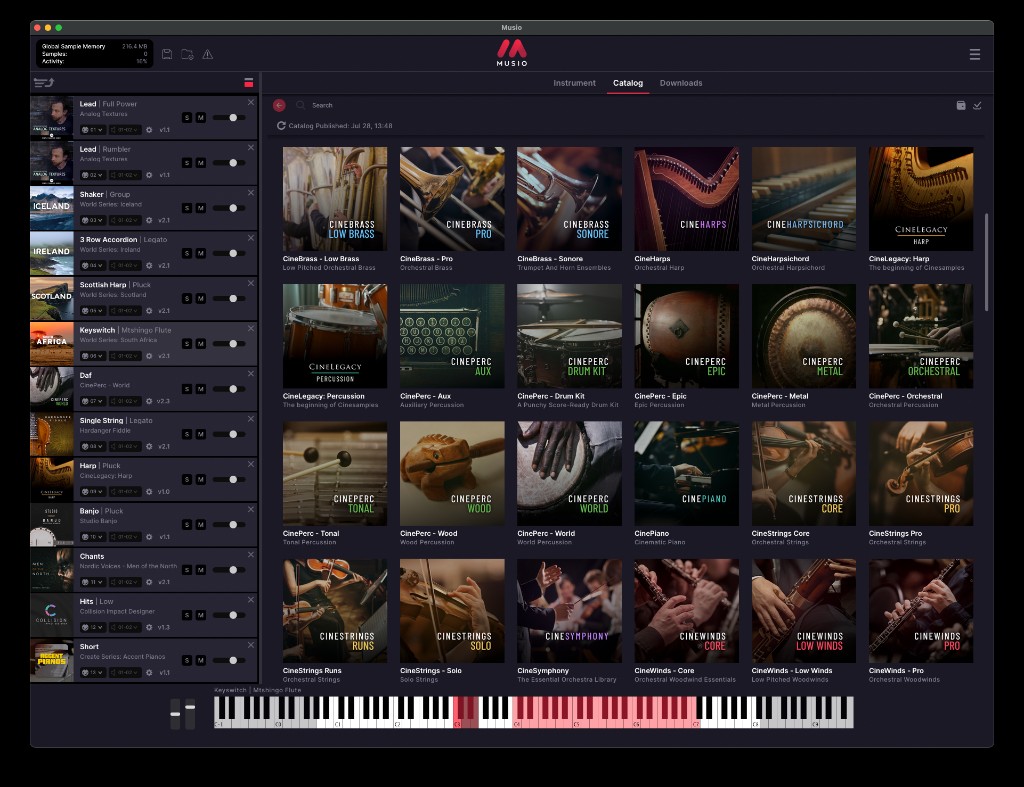1024x787 pixels.
Task: Open MIDI channel dropdown for Lead Full Power
Action: (x=92, y=130)
